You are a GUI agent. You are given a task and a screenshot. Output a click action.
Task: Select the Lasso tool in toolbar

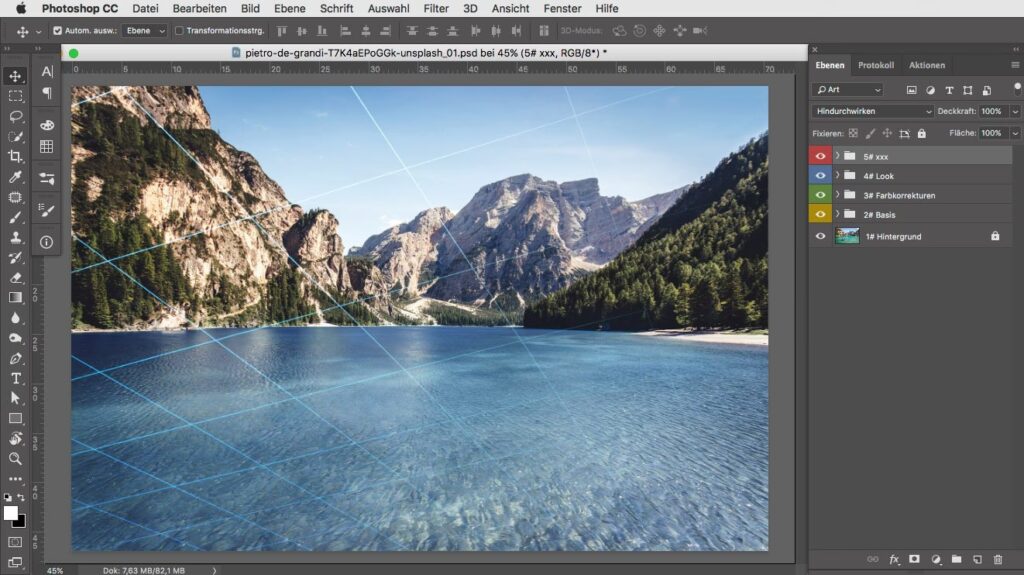click(x=15, y=116)
